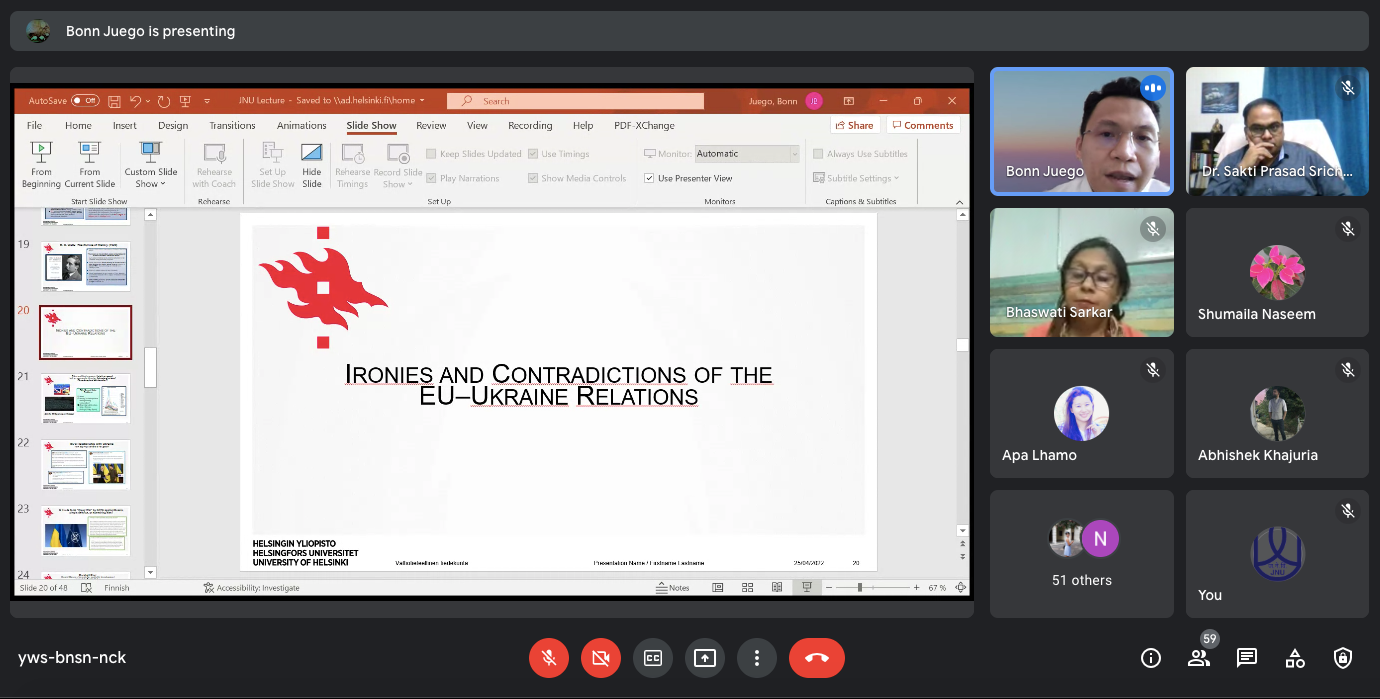Click the Share button in PowerPoint
This screenshot has height=699, width=1380.
853,125
